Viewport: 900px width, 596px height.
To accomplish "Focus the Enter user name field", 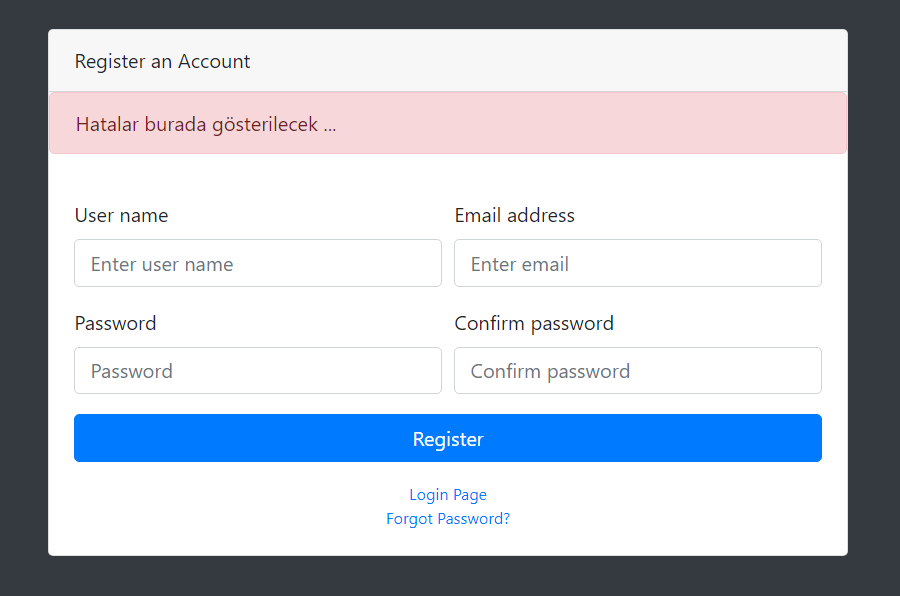I will click(x=258, y=263).
